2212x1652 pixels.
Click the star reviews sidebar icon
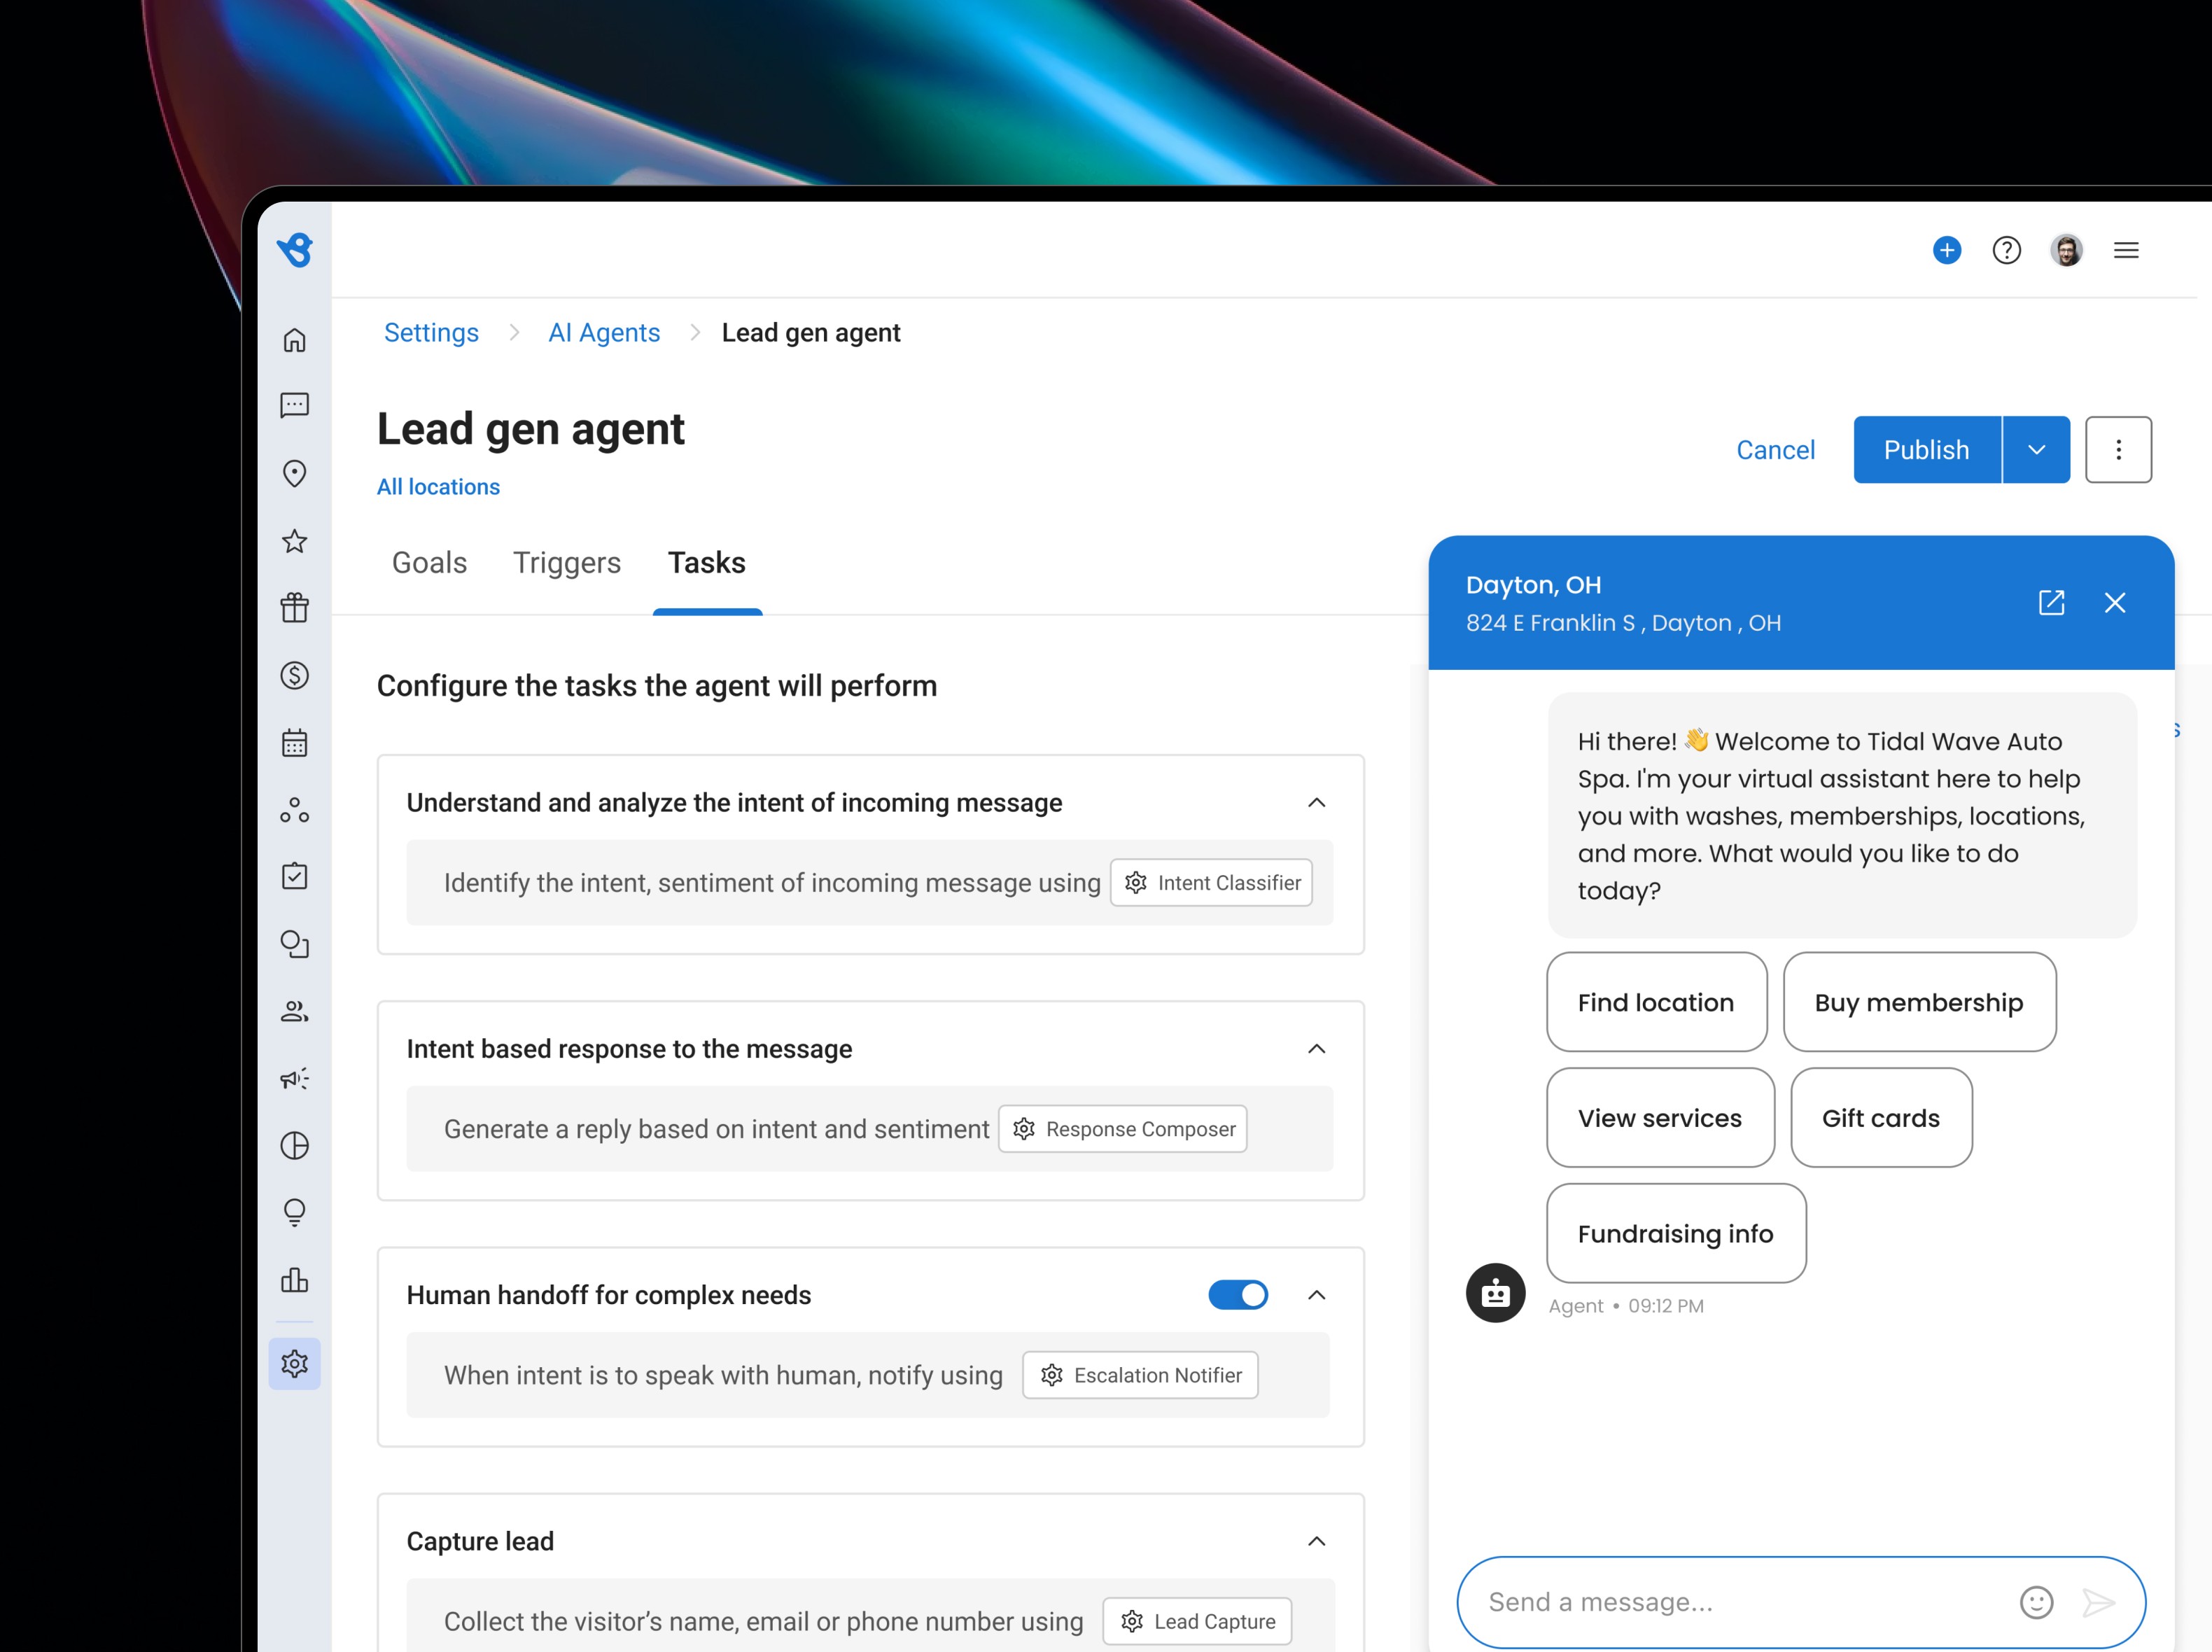(x=294, y=541)
